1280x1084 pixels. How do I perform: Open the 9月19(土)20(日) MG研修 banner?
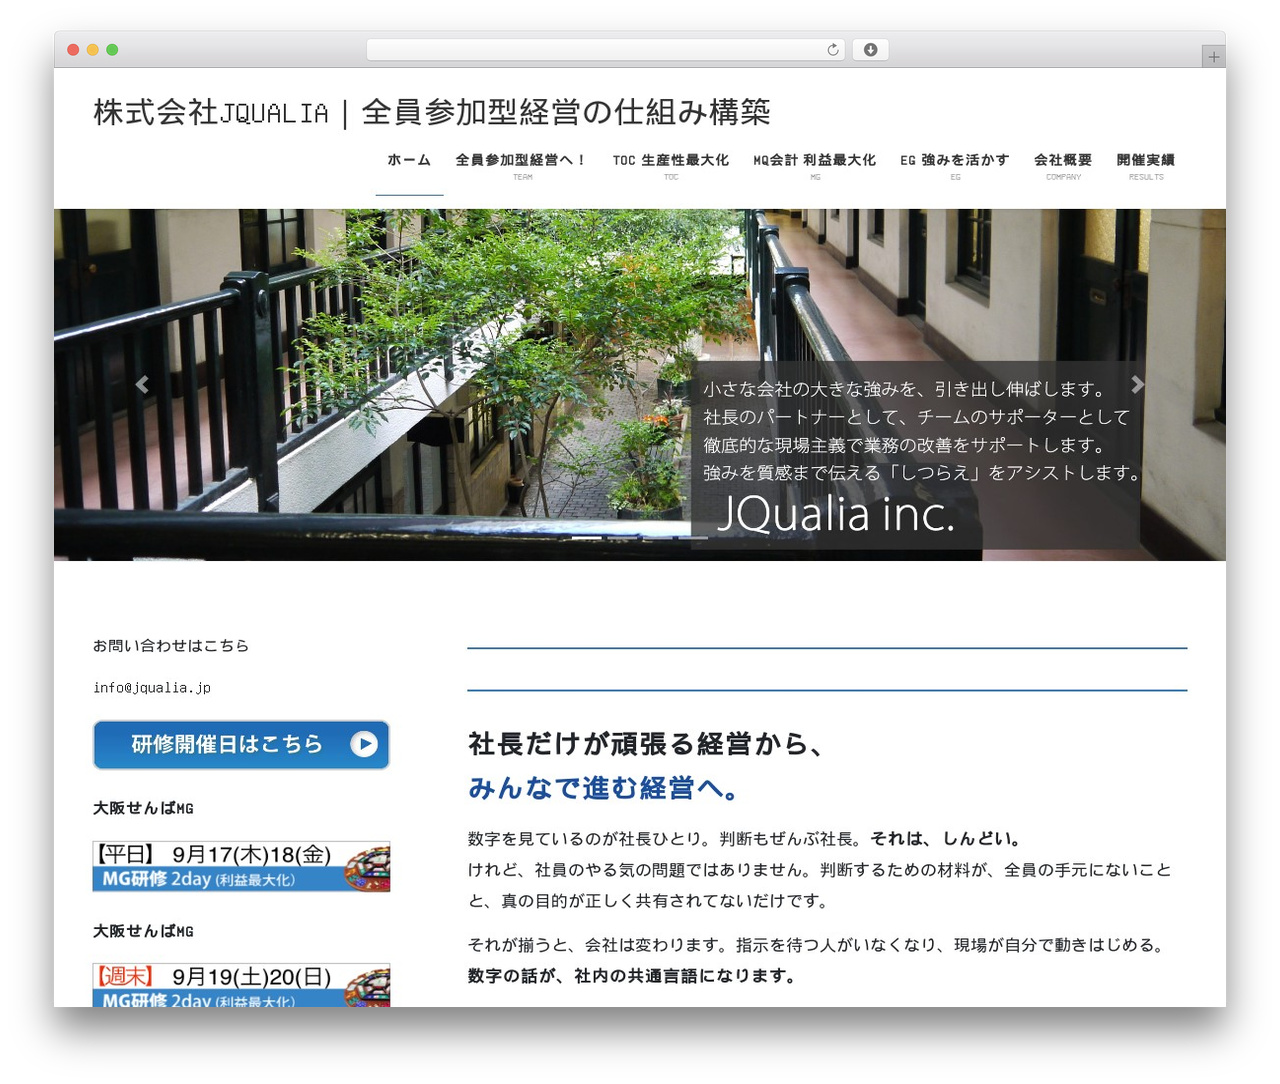point(241,985)
